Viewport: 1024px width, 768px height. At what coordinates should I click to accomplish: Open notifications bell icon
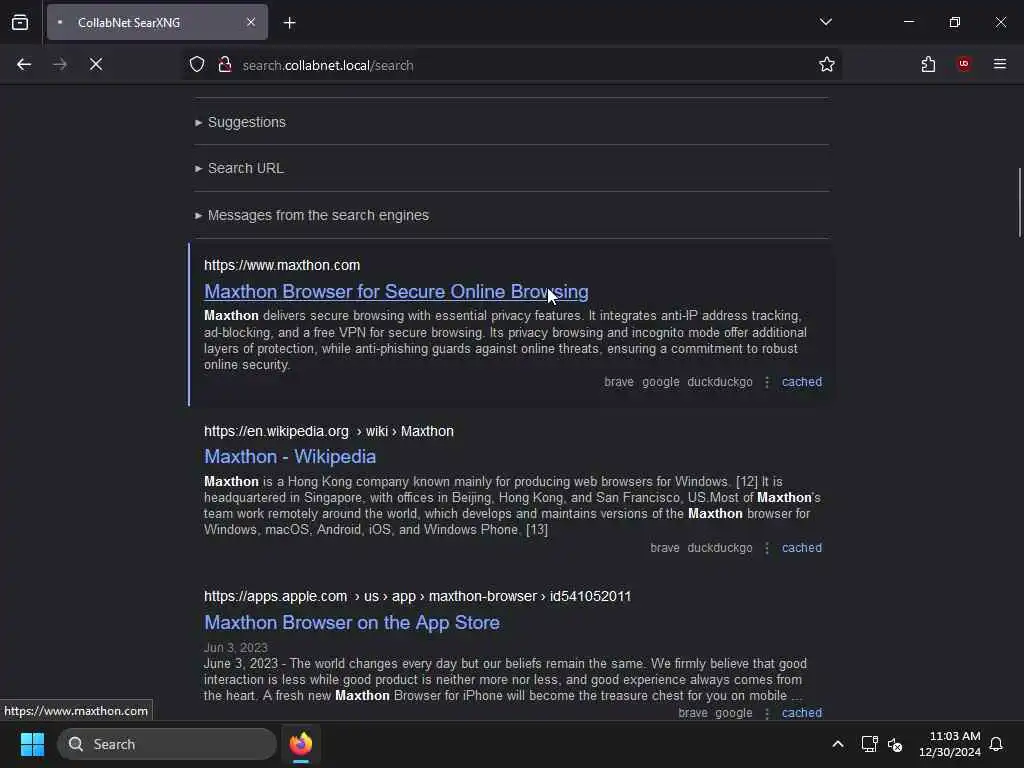pos(996,744)
